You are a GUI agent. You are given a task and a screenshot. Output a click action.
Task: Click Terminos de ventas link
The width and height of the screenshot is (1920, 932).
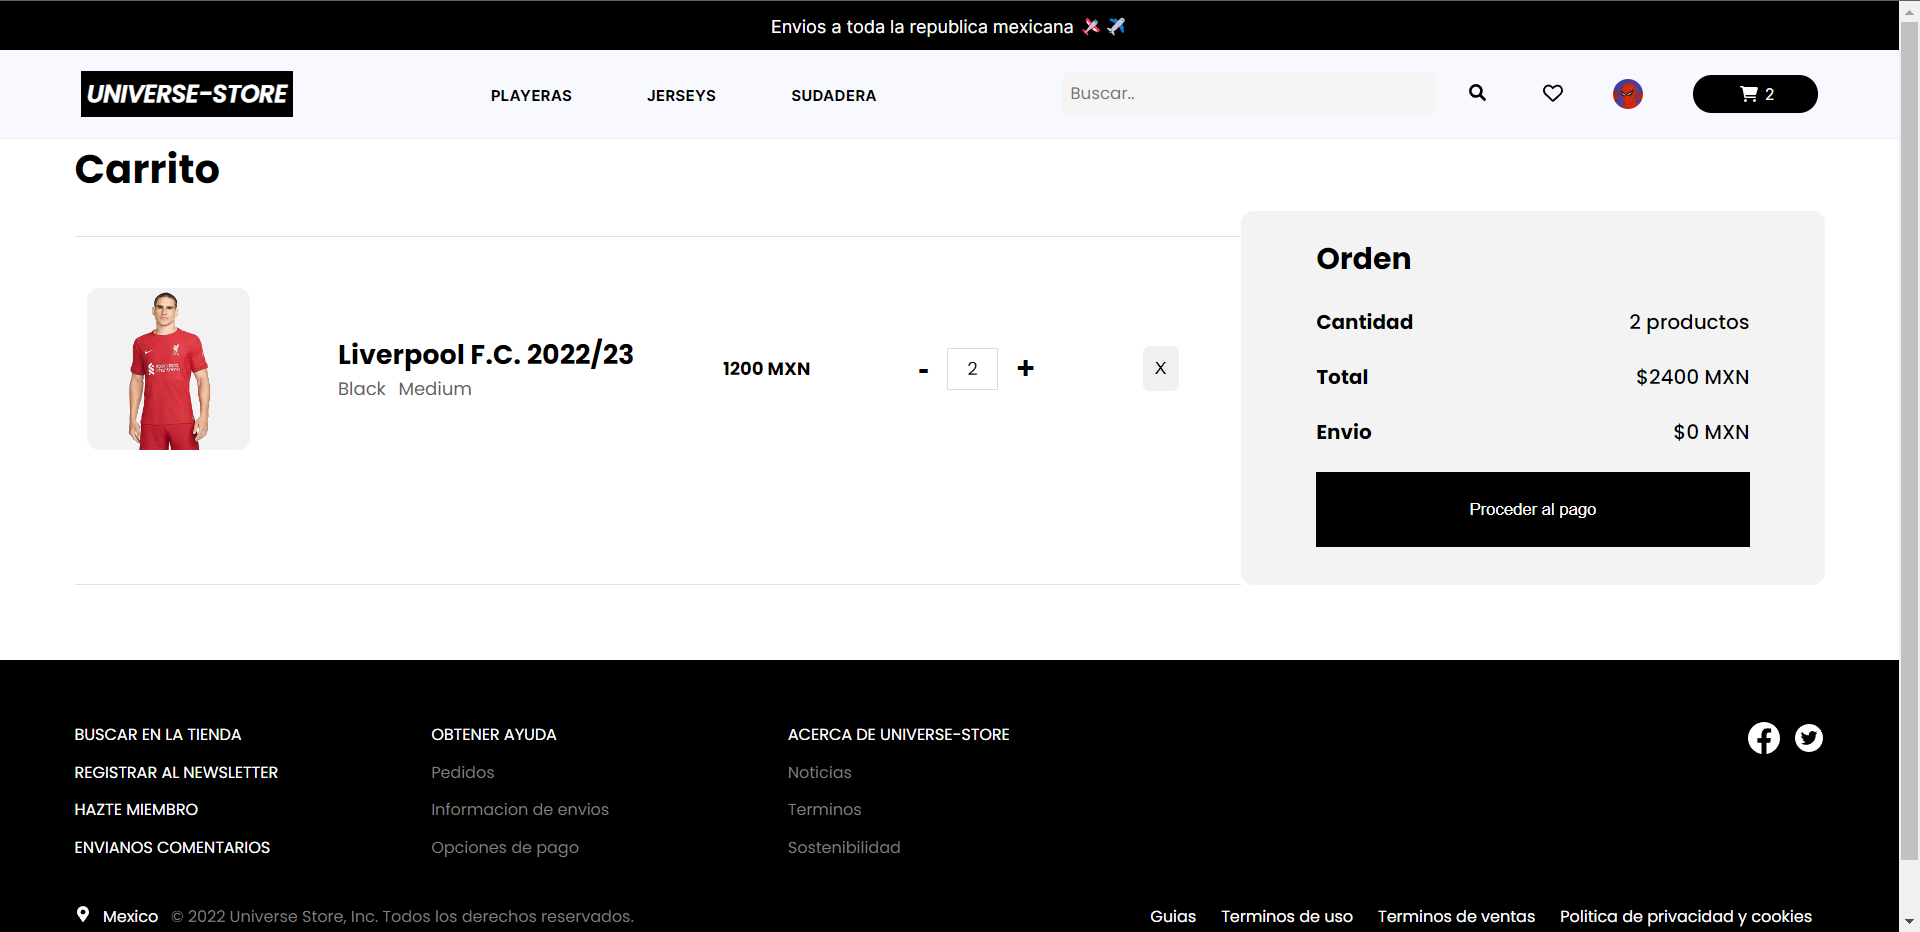[1457, 916]
